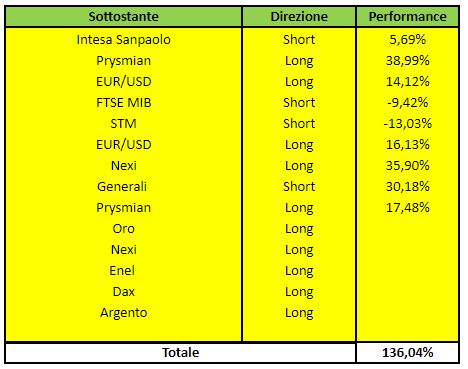
Task: Click the Argento cell
Action: [x=123, y=313]
